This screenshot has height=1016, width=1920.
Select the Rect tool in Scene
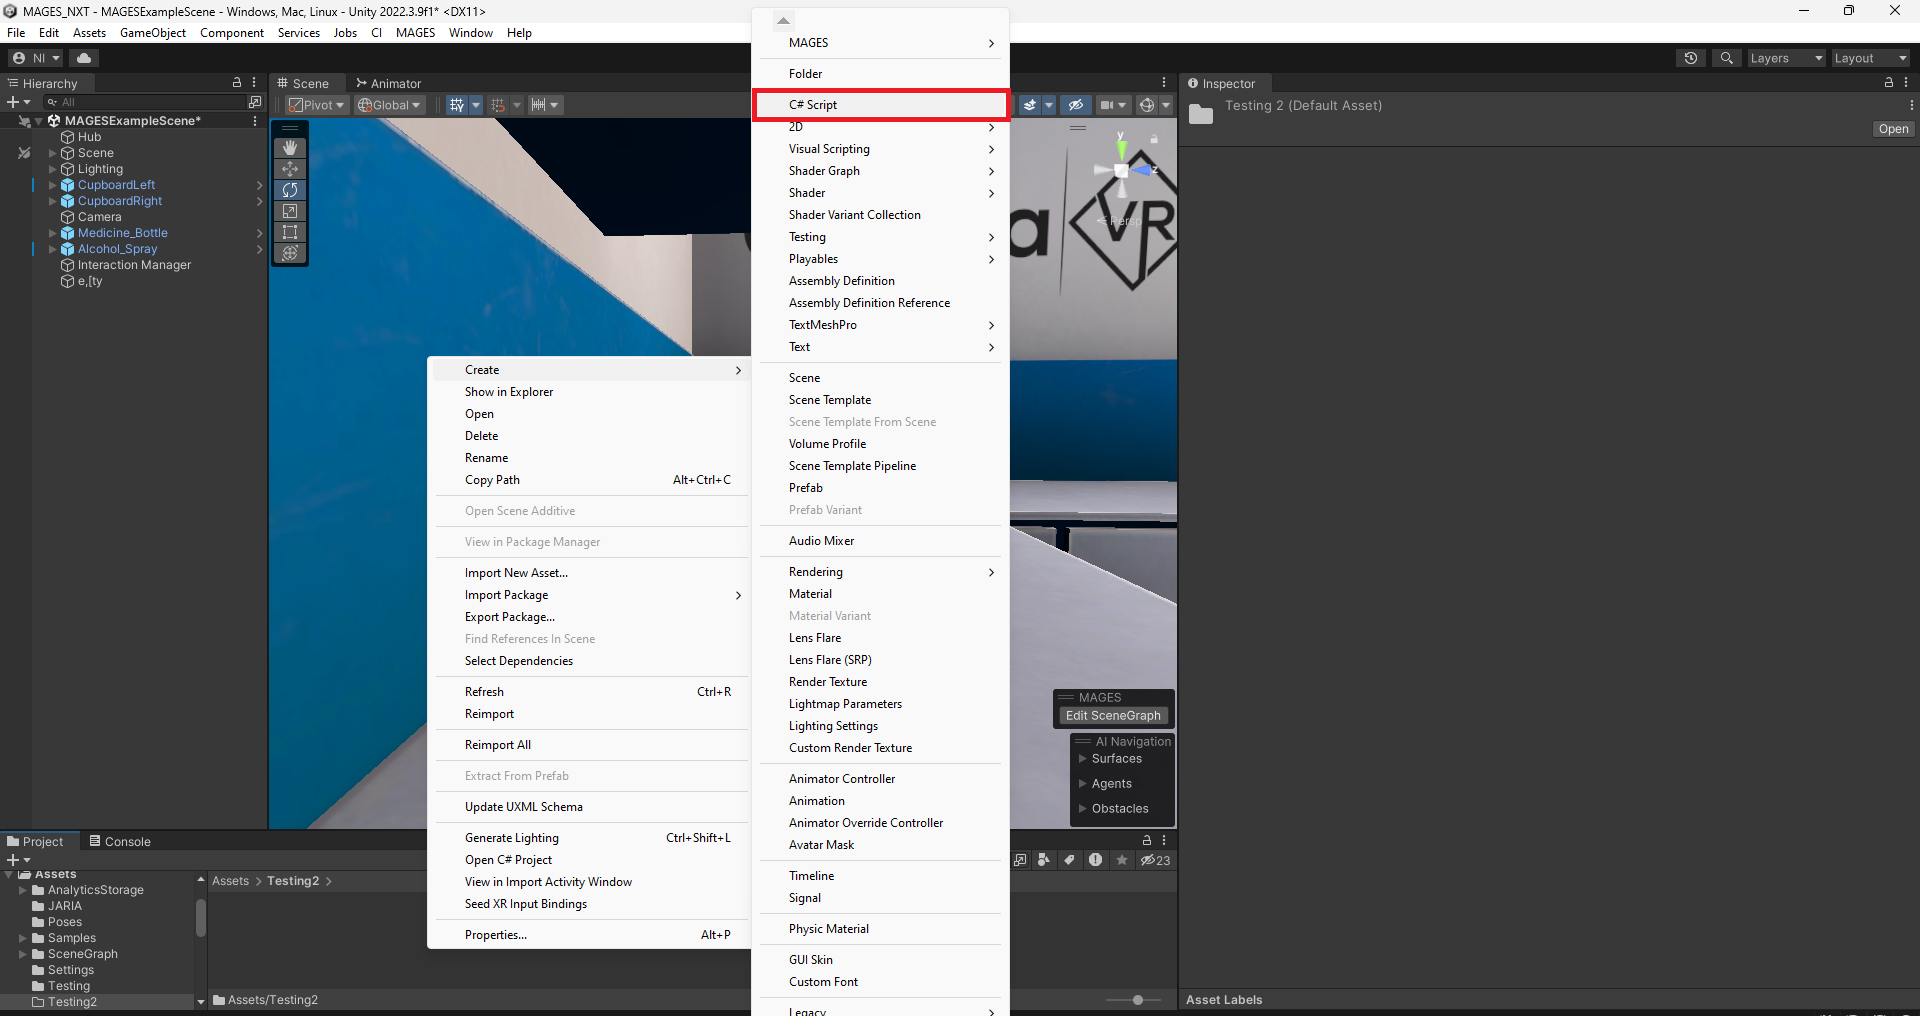pyautogui.click(x=290, y=232)
